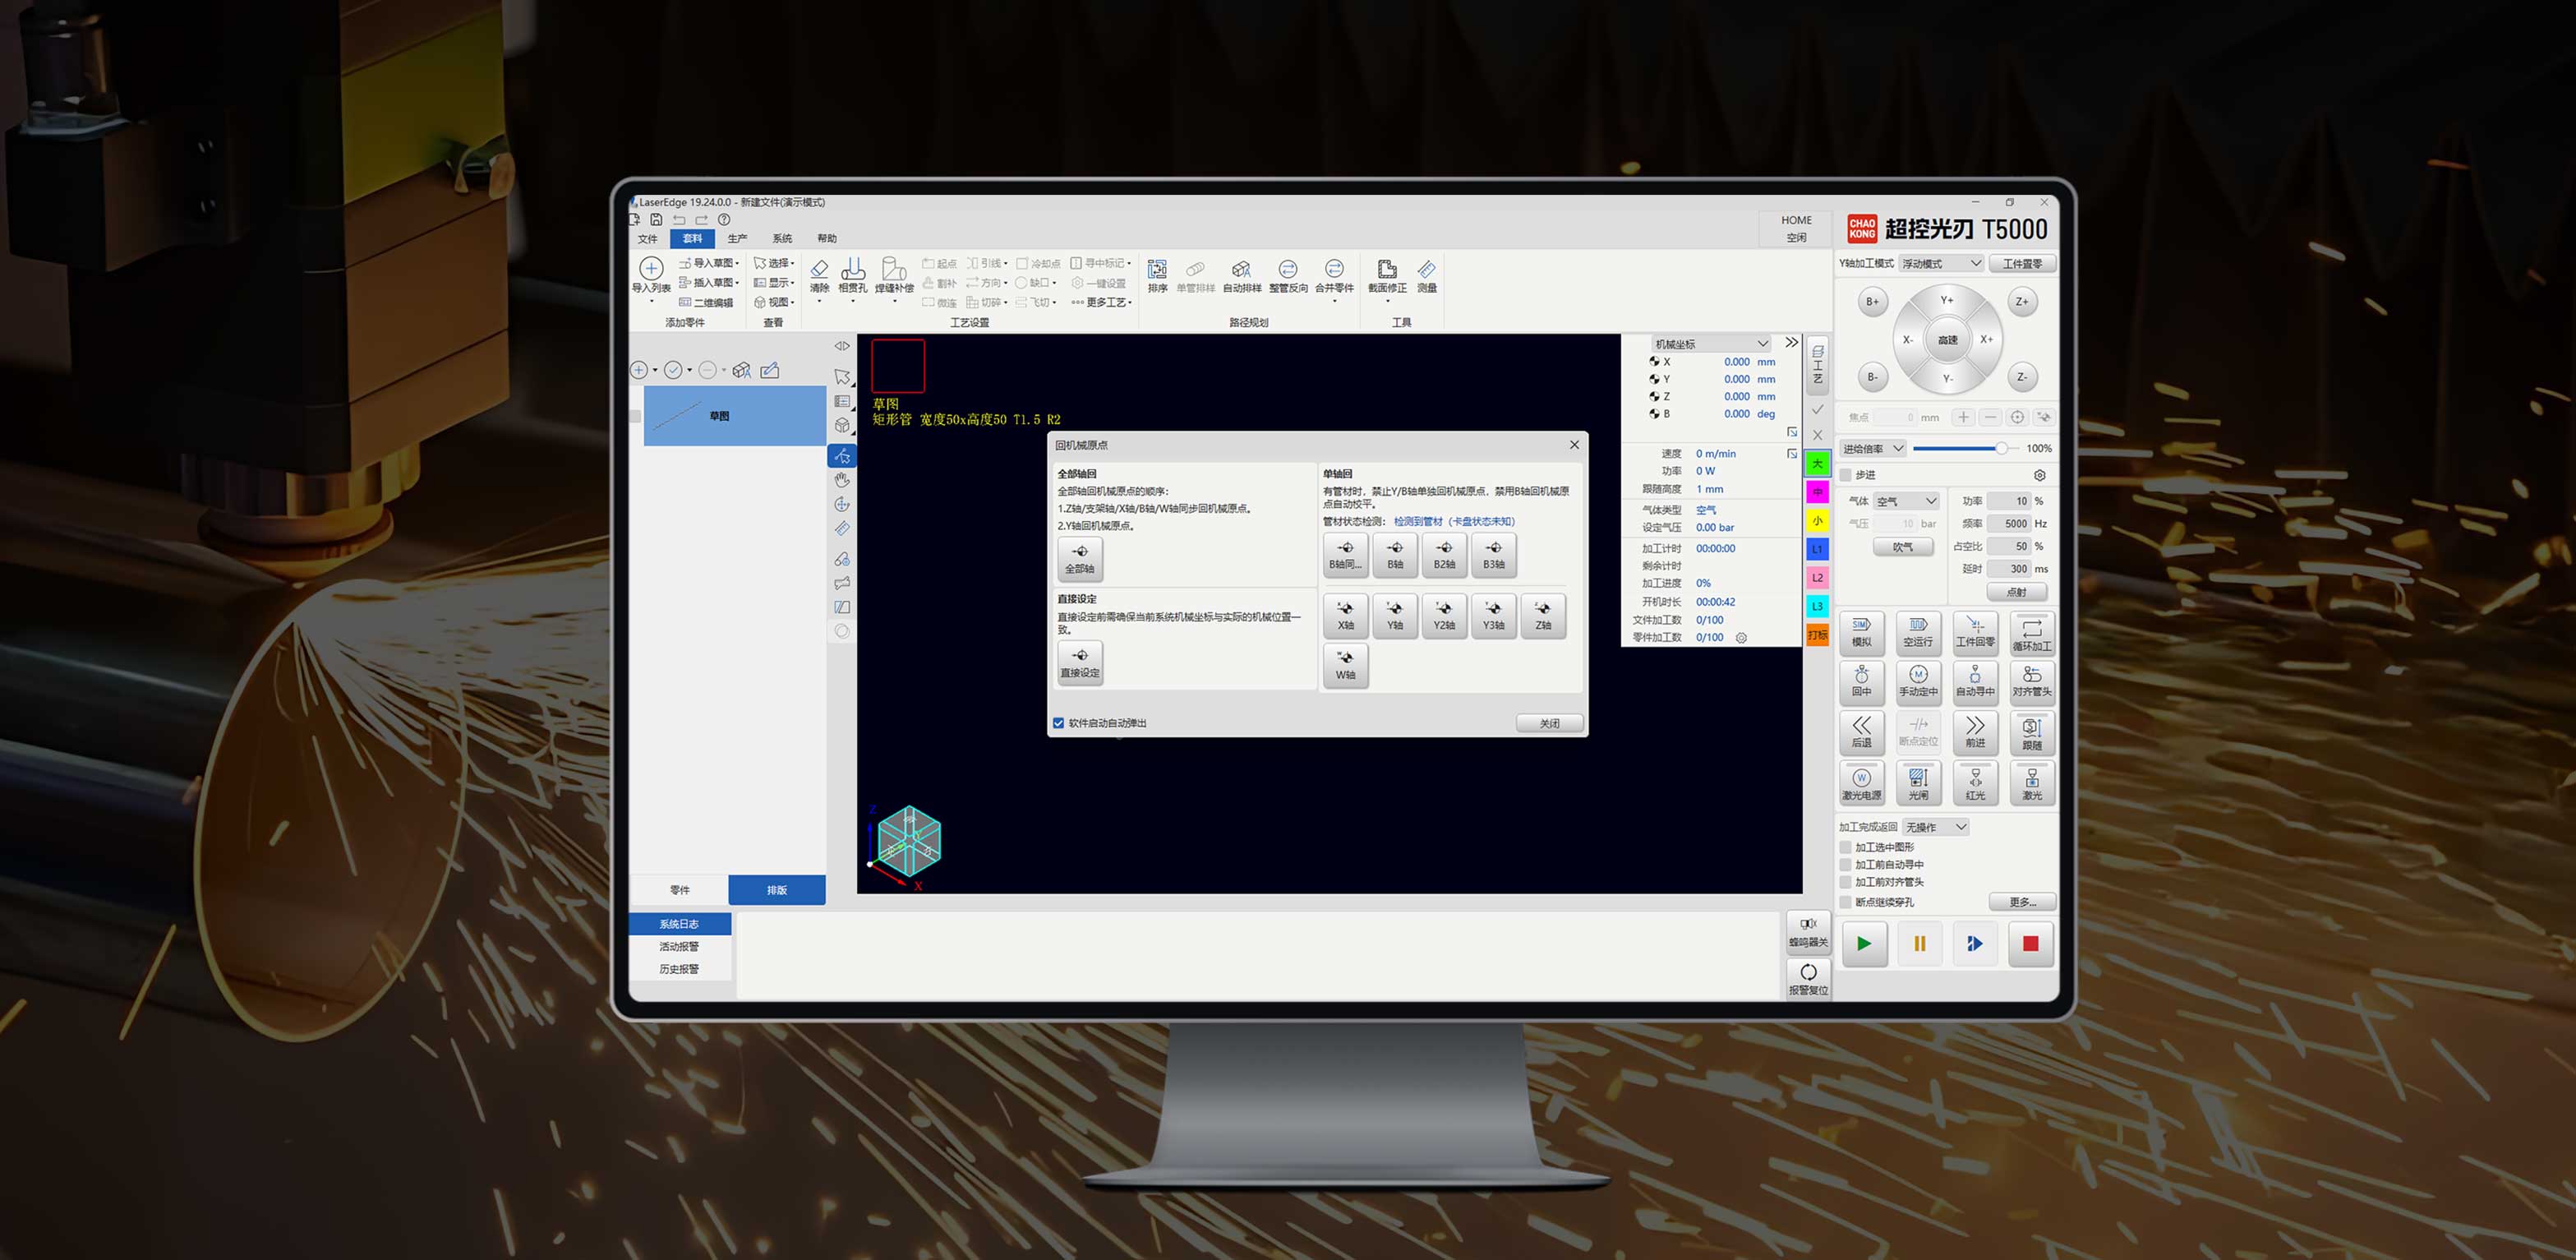This screenshot has width=2576, height=1260.
Task: Open the 生产 production menu tab
Action: pyautogui.click(x=737, y=239)
